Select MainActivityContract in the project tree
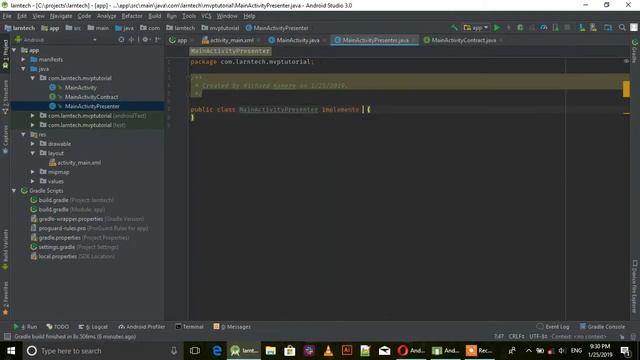 [91, 97]
